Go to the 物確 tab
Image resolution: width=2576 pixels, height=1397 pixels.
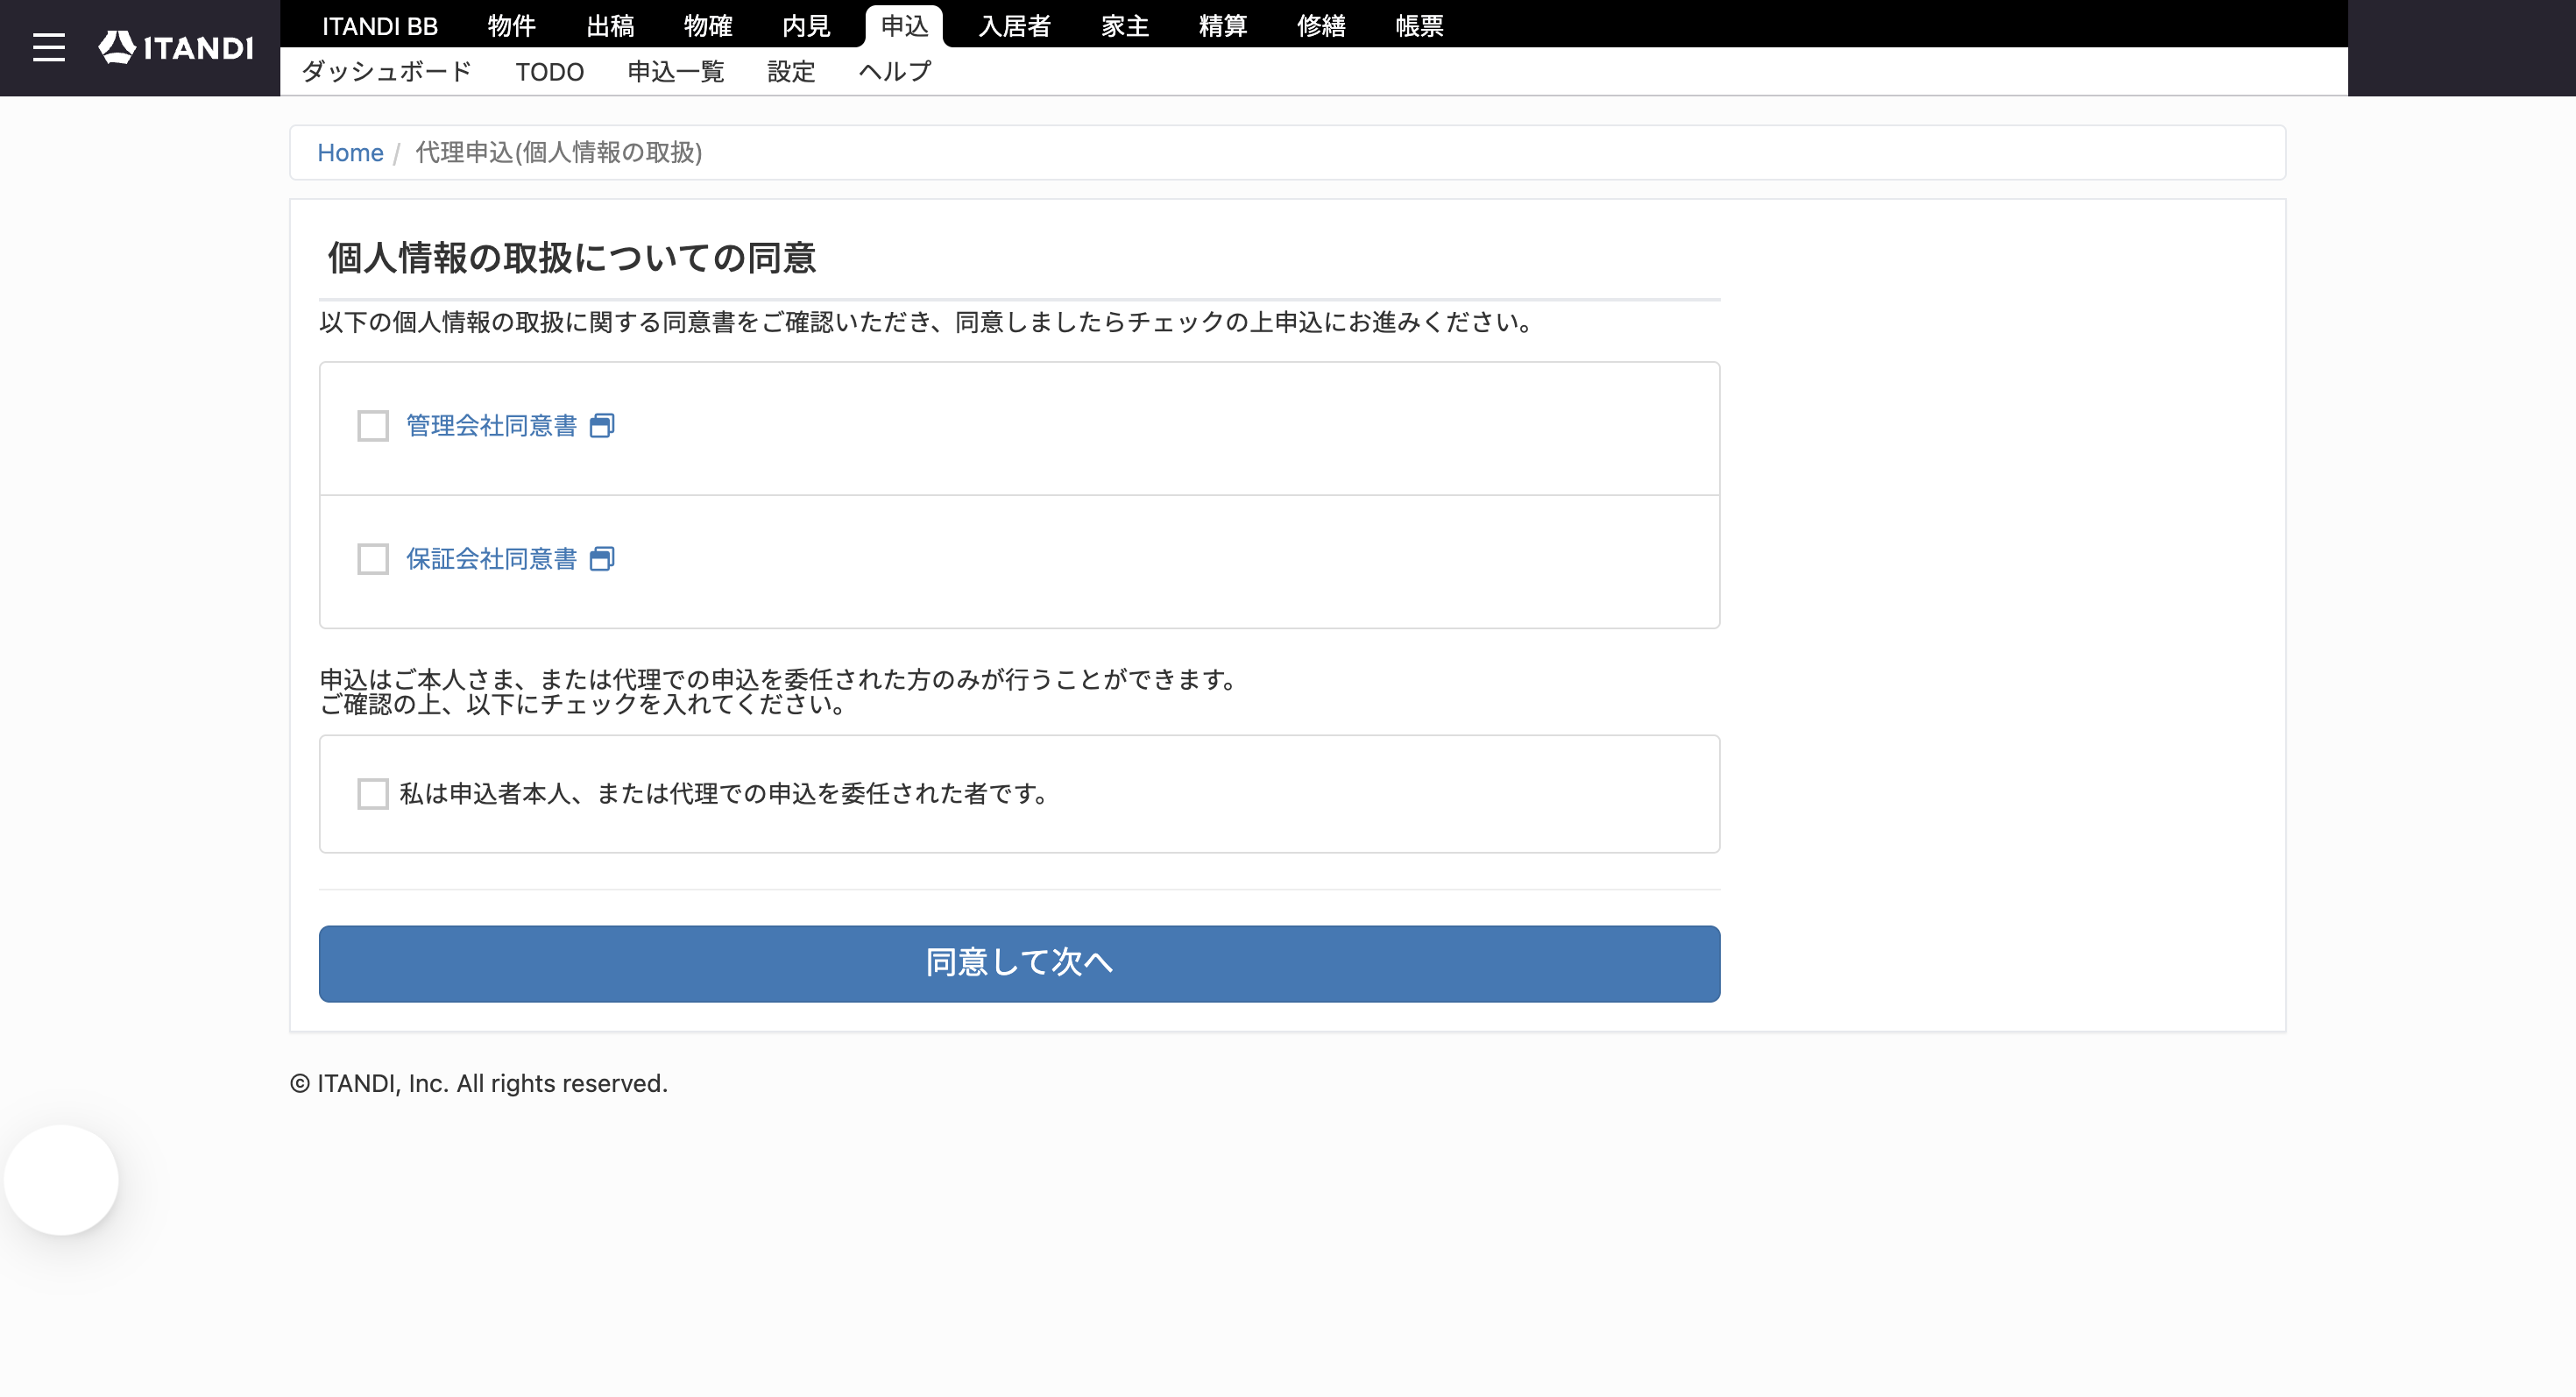pyautogui.click(x=708, y=26)
